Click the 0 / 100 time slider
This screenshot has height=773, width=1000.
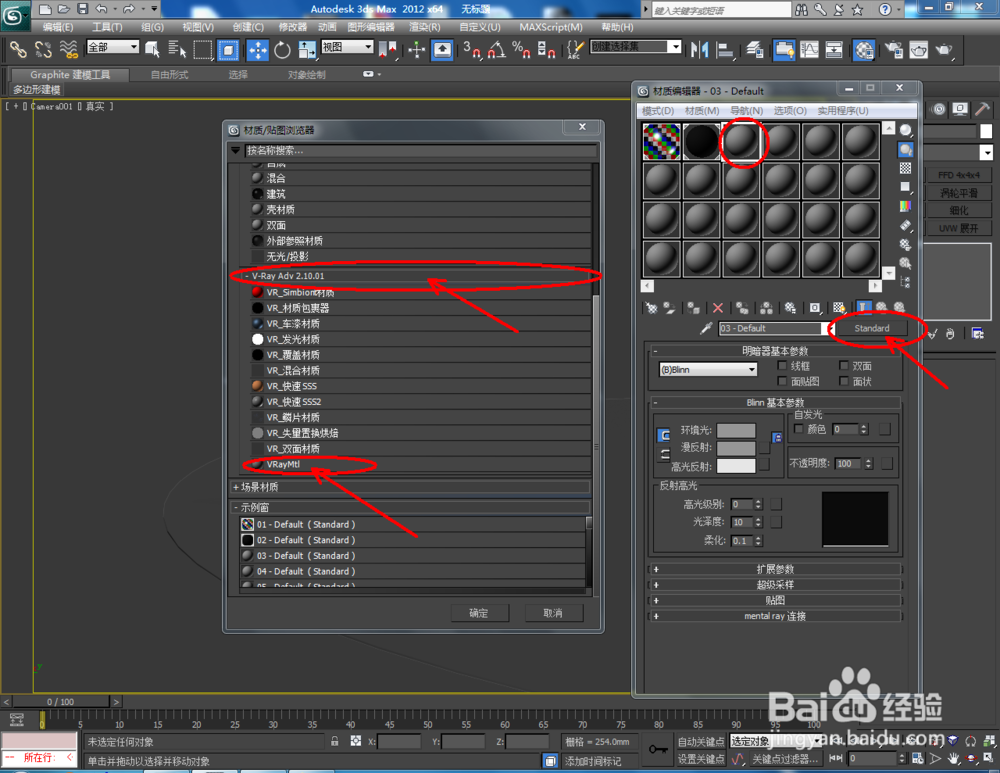pyautogui.click(x=61, y=702)
